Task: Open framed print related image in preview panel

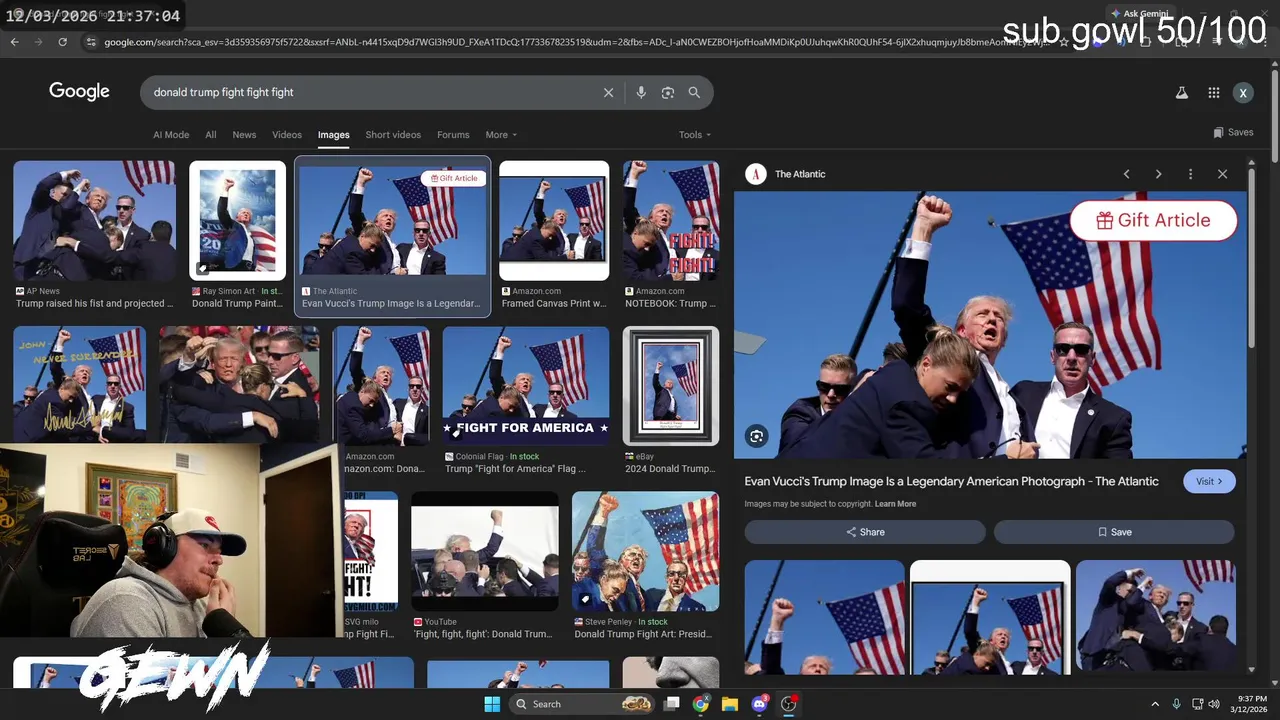Action: [x=990, y=617]
